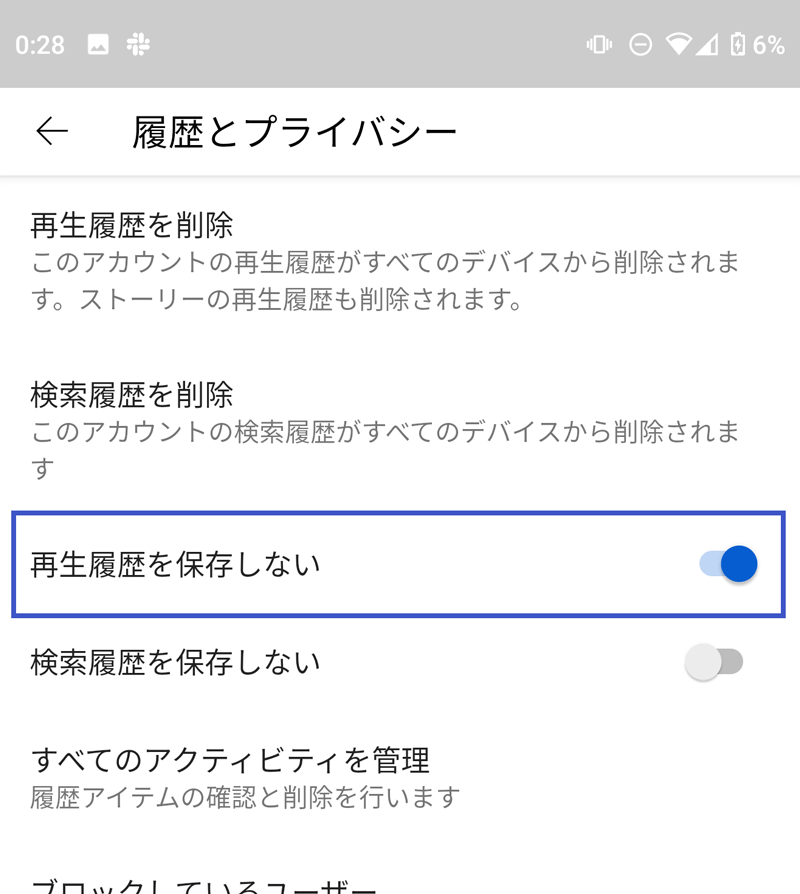Tap the 検索履歴を保存しない label text
Viewport: 800px width, 894px height.
176,662
